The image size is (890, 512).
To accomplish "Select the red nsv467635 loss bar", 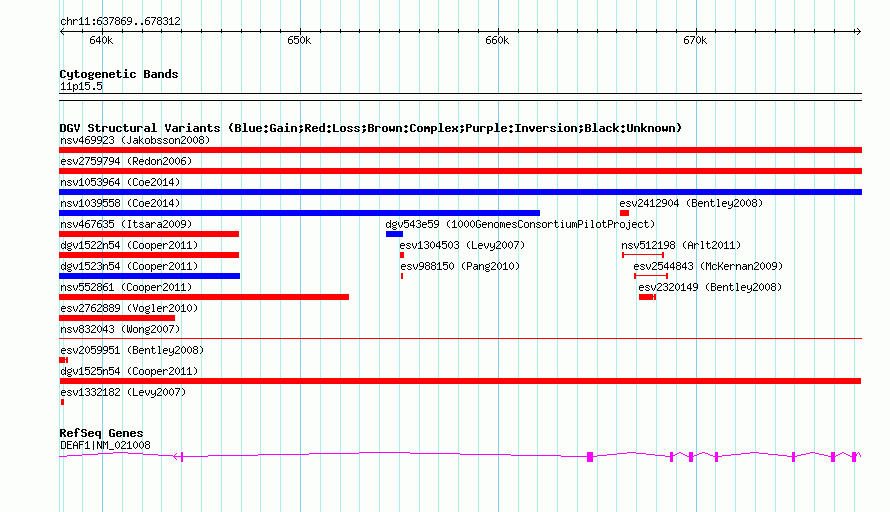I will click(149, 234).
